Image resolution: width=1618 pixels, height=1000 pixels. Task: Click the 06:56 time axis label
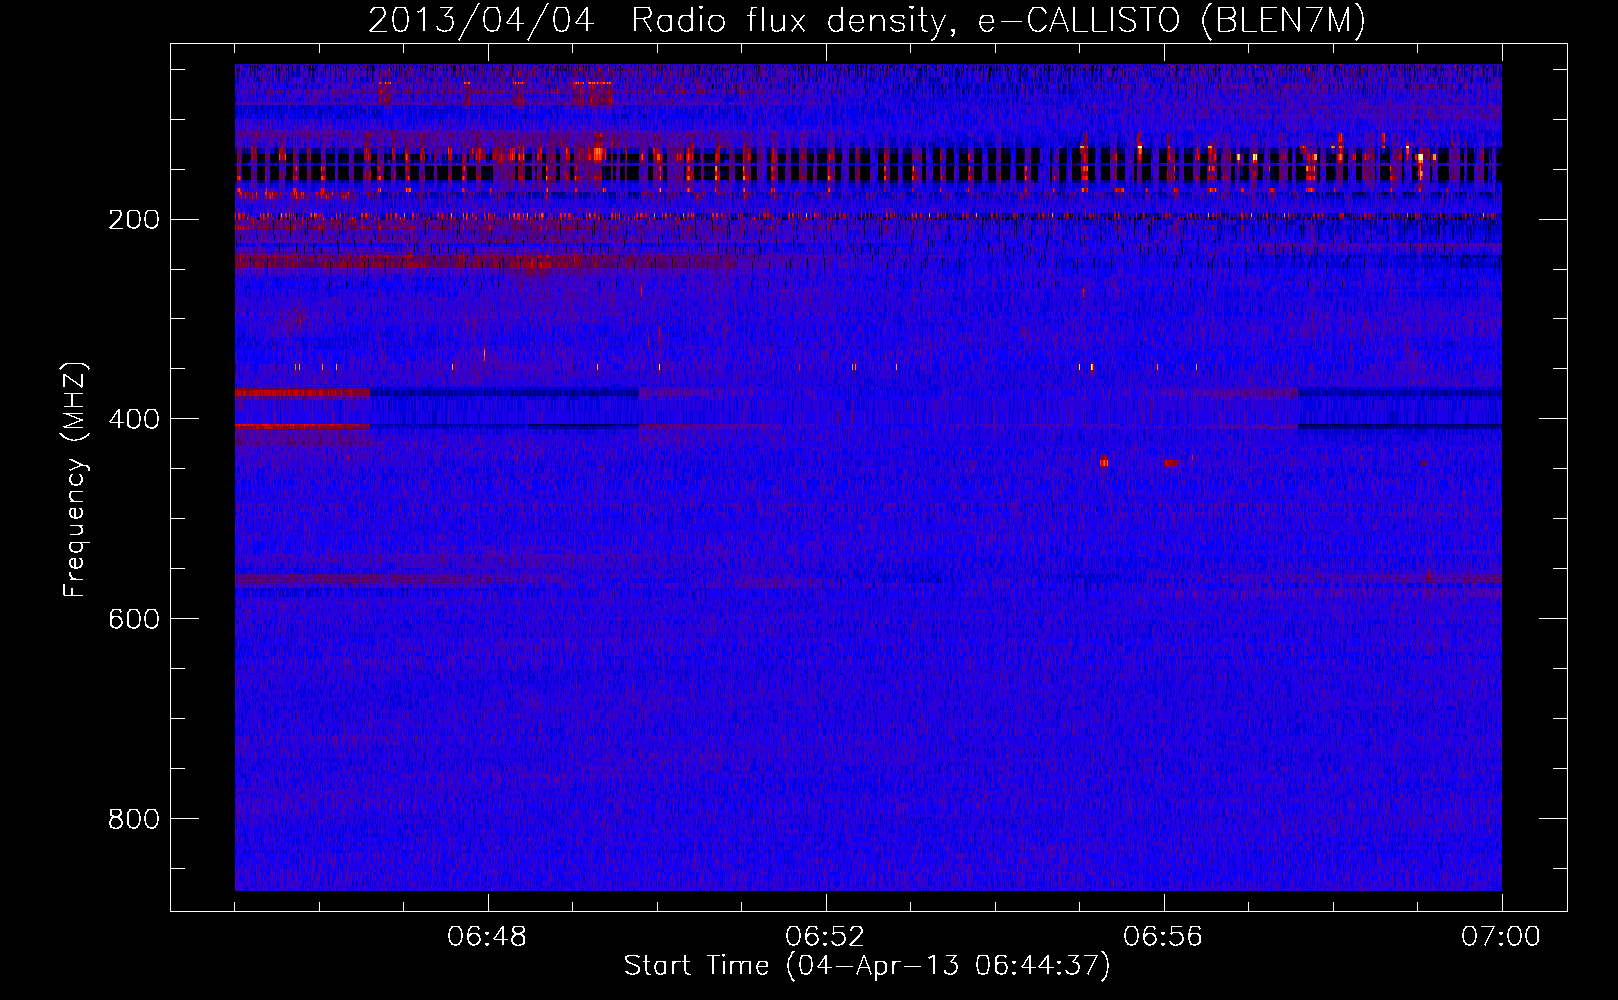1163,937
